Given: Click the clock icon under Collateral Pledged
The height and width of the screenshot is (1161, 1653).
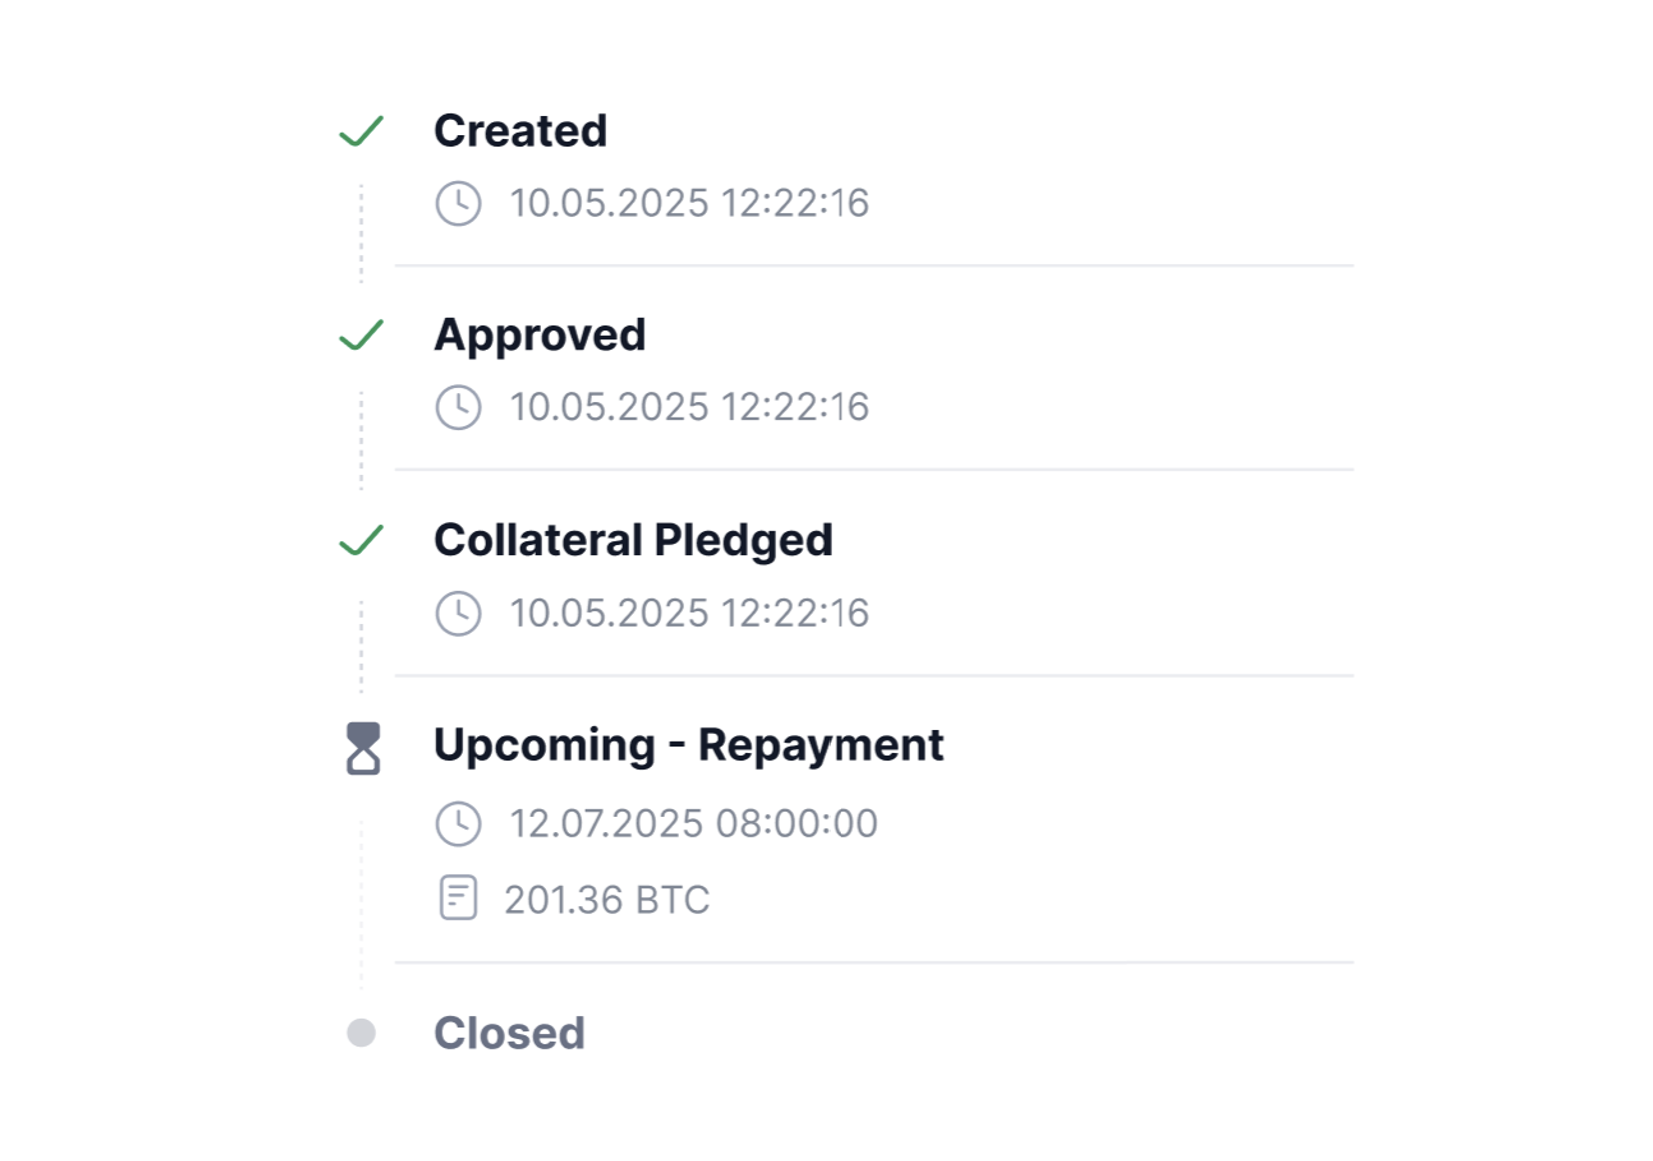Looking at the screenshot, I should [x=458, y=613].
